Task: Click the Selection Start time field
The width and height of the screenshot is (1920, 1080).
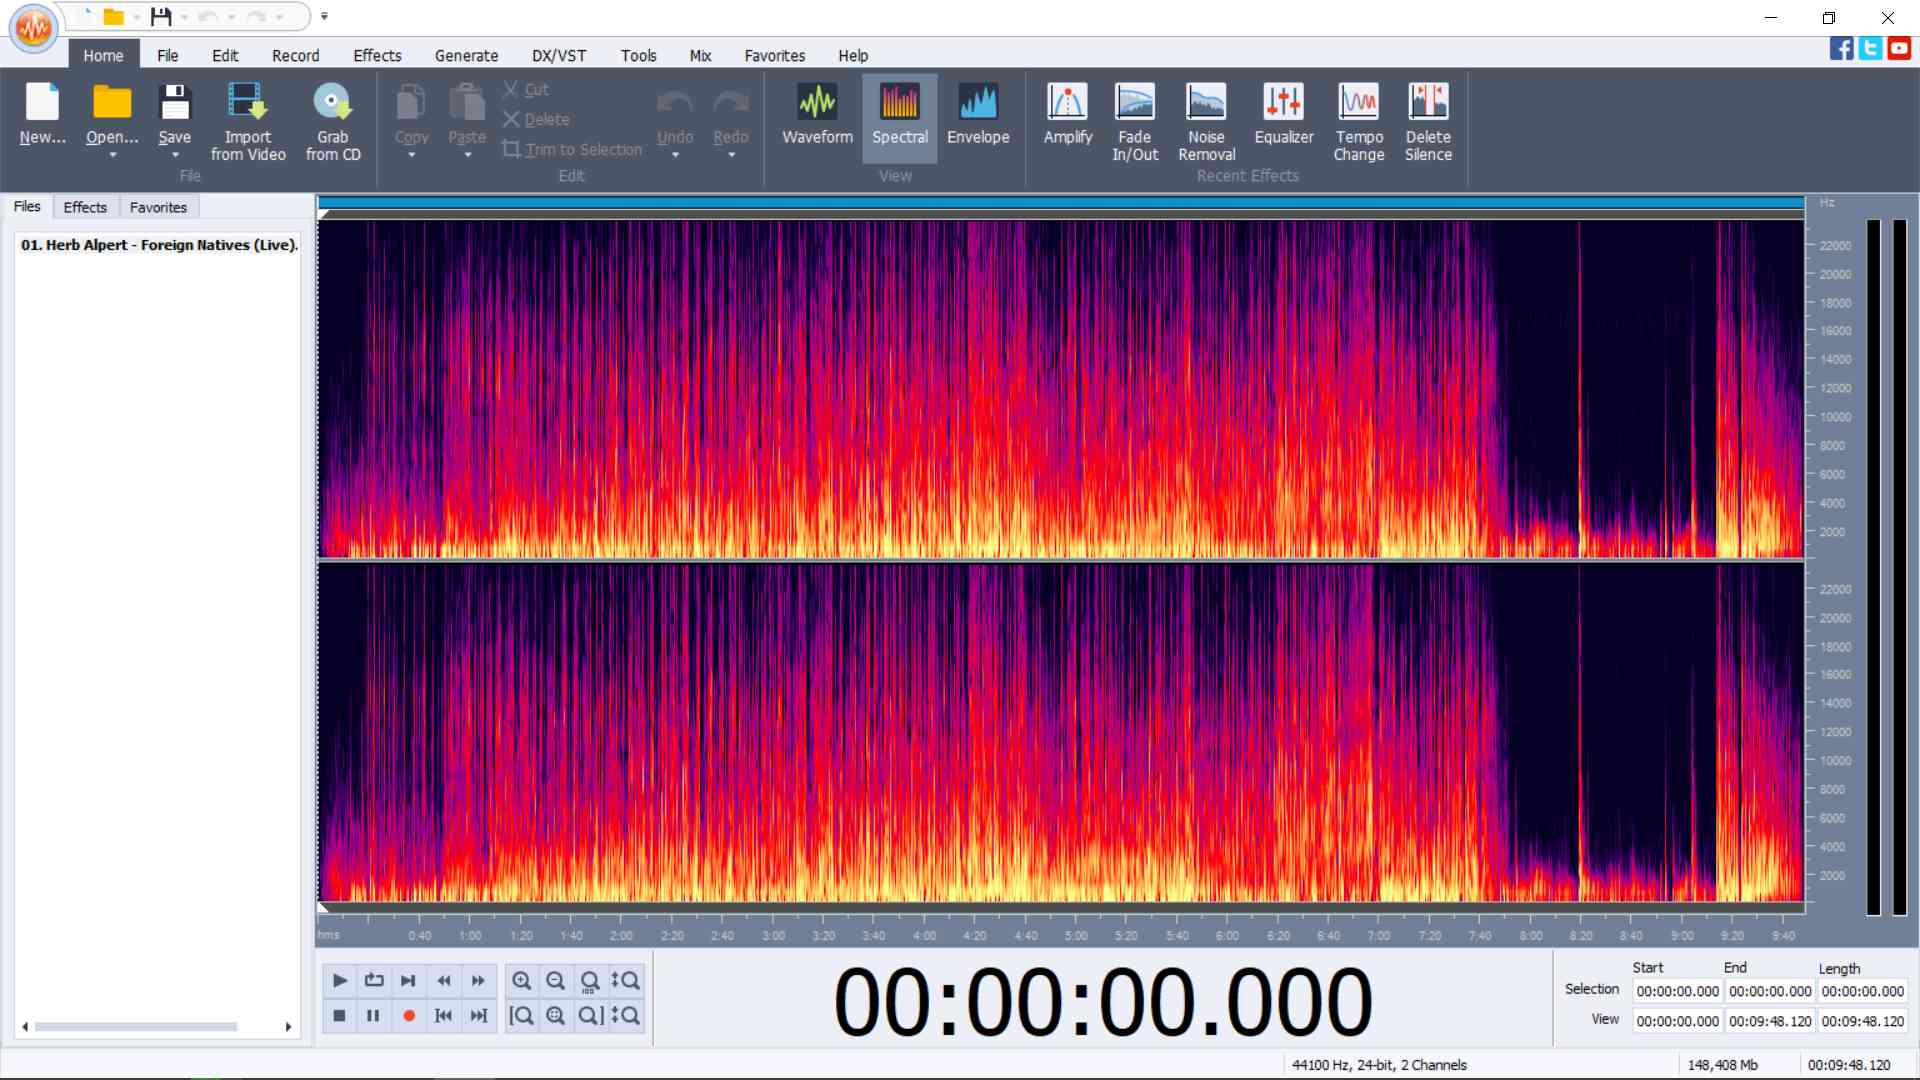Action: point(1677,992)
